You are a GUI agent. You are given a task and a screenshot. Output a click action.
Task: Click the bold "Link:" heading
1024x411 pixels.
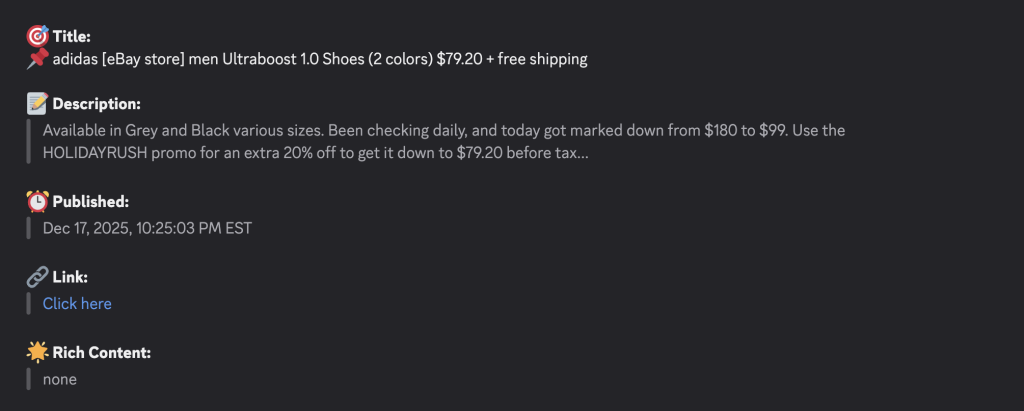[x=71, y=277]
